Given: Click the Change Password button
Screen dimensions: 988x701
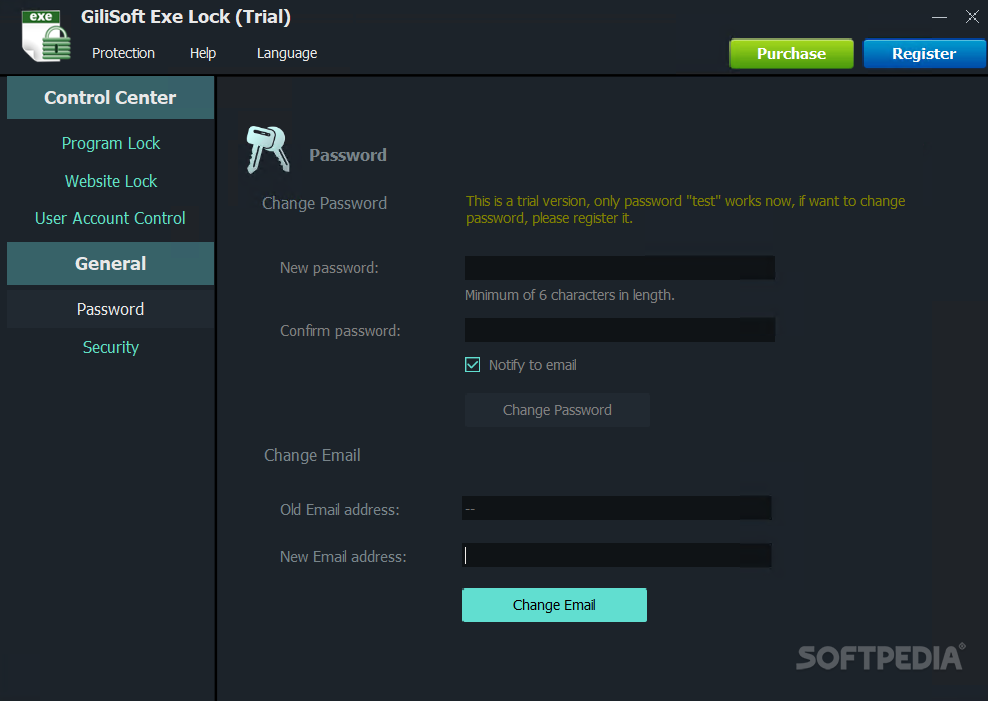Looking at the screenshot, I should 557,410.
